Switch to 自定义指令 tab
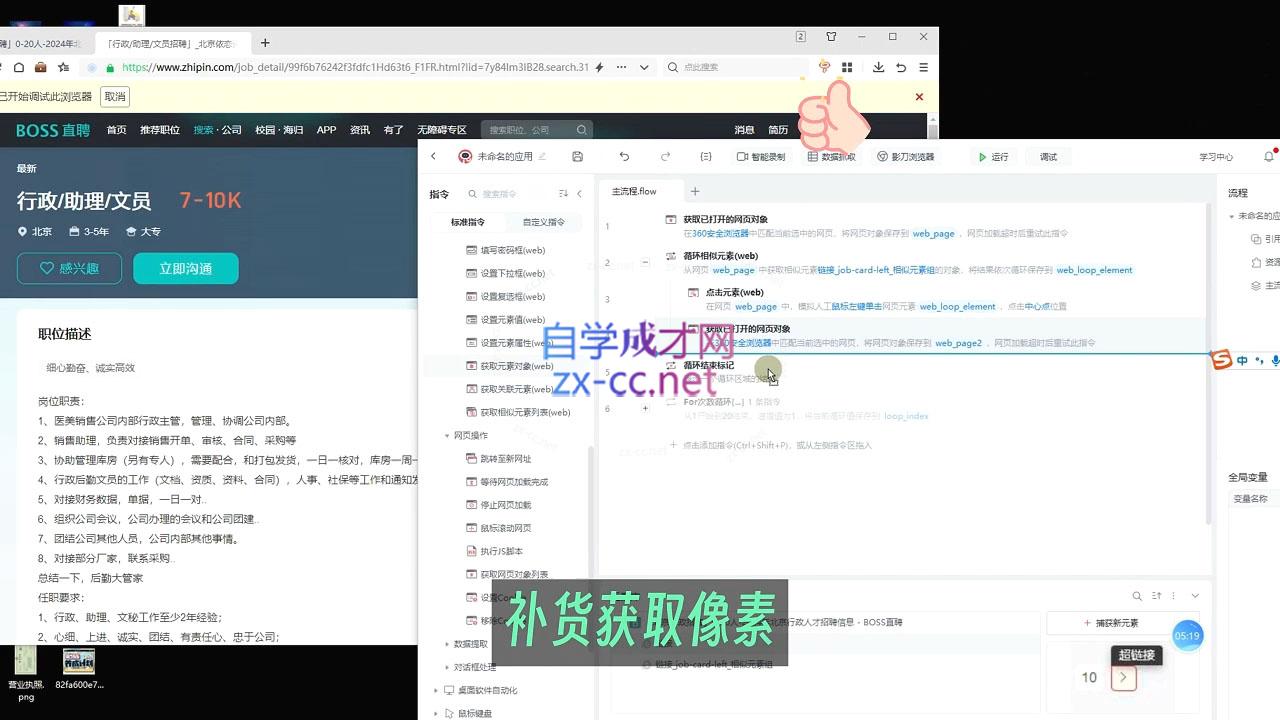1280x720 pixels. [x=544, y=222]
